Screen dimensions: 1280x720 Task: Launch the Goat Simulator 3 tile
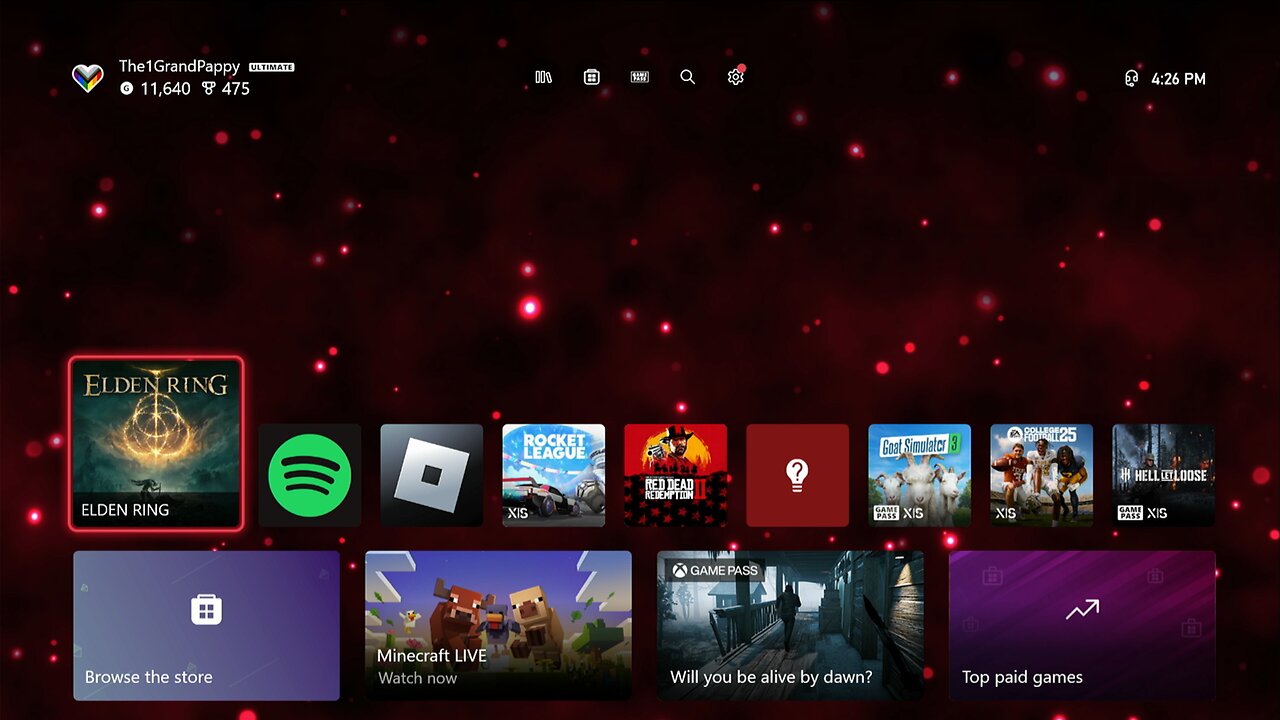[920, 475]
